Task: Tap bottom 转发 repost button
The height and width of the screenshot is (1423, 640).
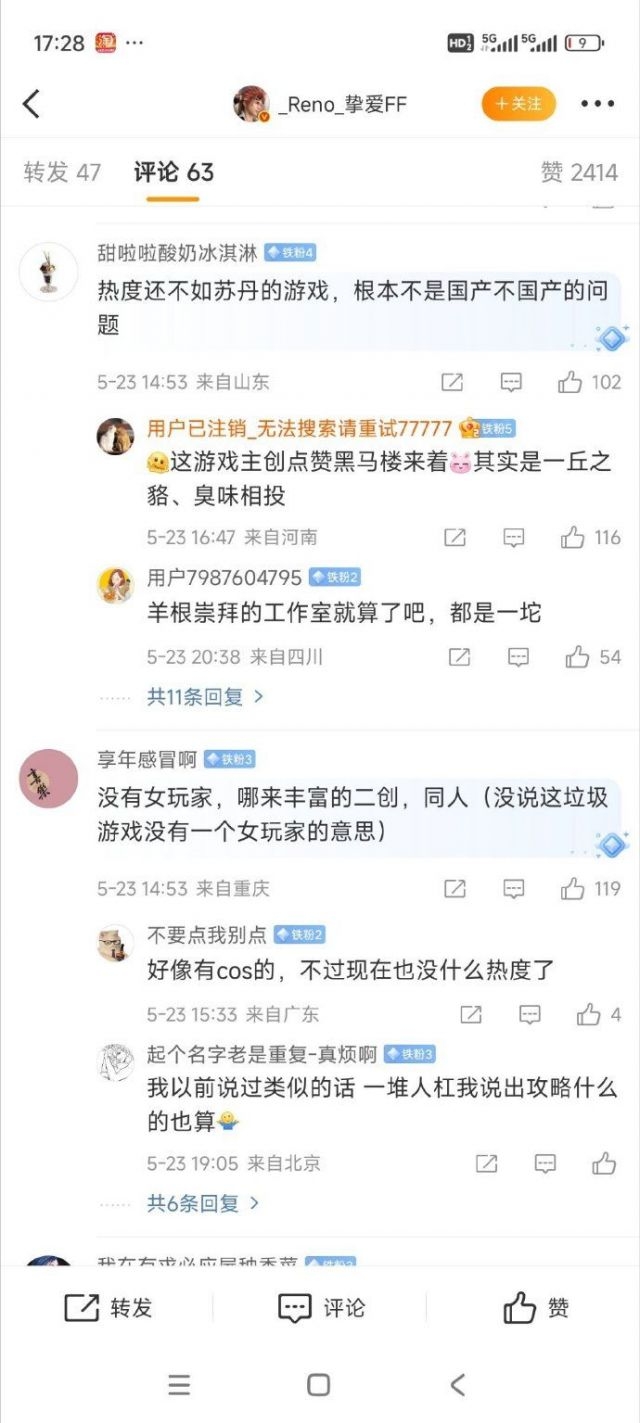Action: [x=107, y=1307]
